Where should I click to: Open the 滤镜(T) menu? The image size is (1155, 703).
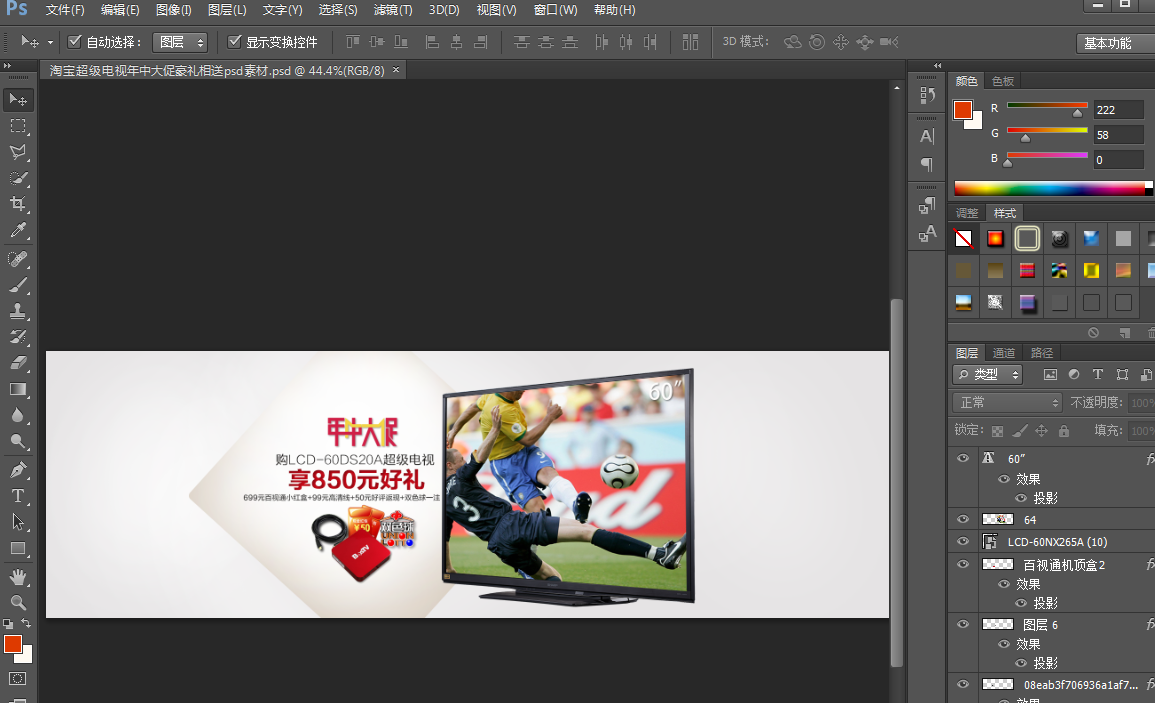tap(393, 10)
